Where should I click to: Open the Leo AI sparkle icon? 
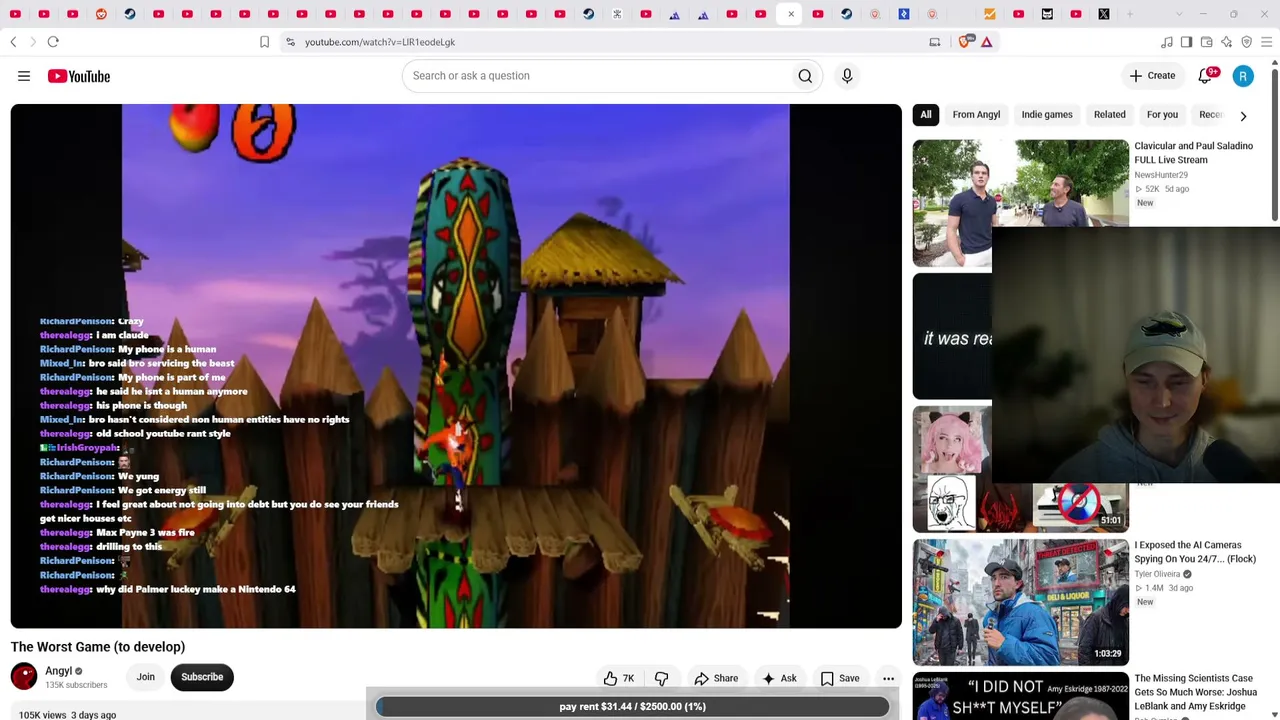tap(1227, 42)
